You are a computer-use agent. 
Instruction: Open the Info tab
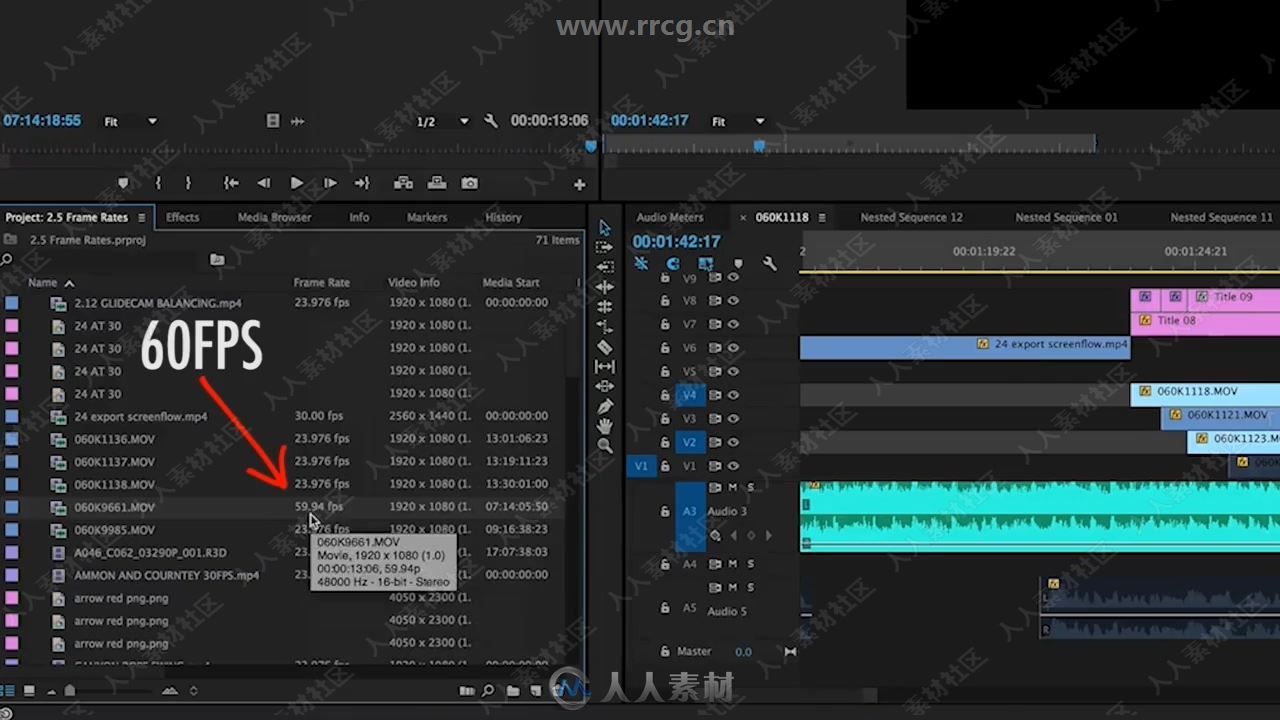(x=359, y=217)
